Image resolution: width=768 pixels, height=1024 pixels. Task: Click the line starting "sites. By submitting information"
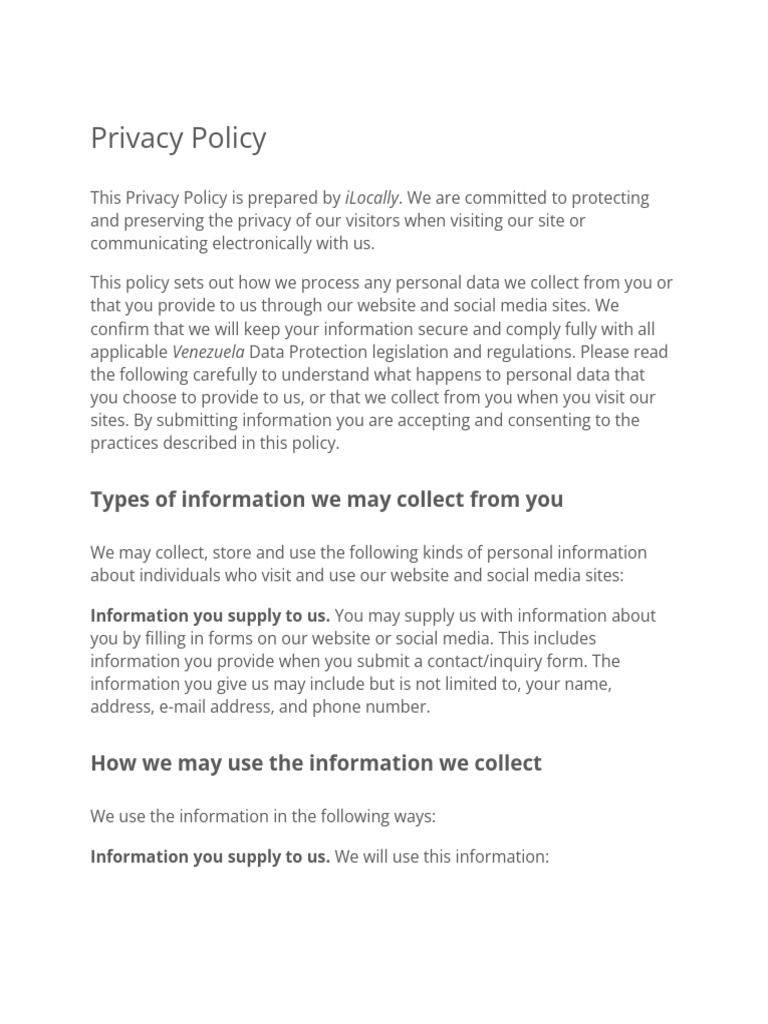(x=364, y=420)
